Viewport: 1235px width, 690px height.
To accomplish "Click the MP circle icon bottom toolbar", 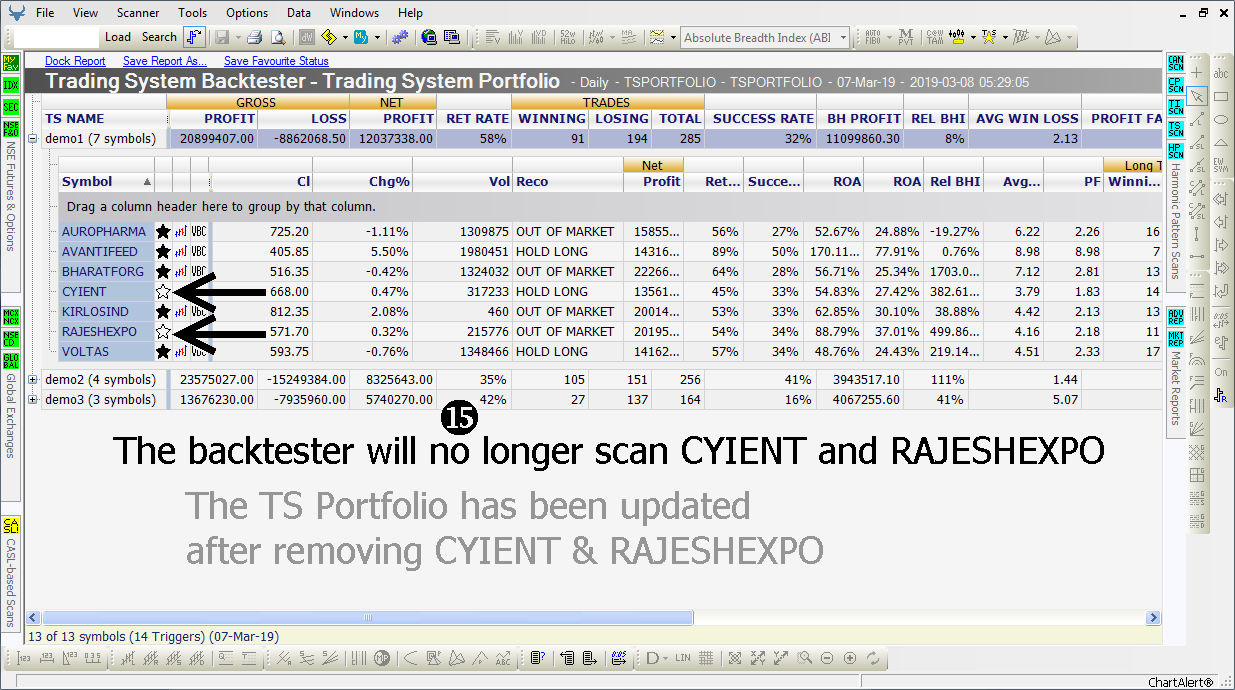I will pos(382,658).
